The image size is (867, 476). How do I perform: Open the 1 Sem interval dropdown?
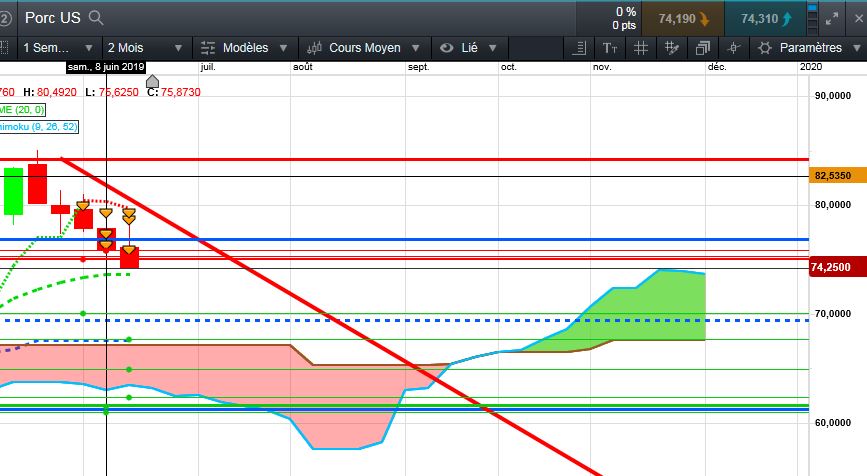pyautogui.click(x=58, y=48)
